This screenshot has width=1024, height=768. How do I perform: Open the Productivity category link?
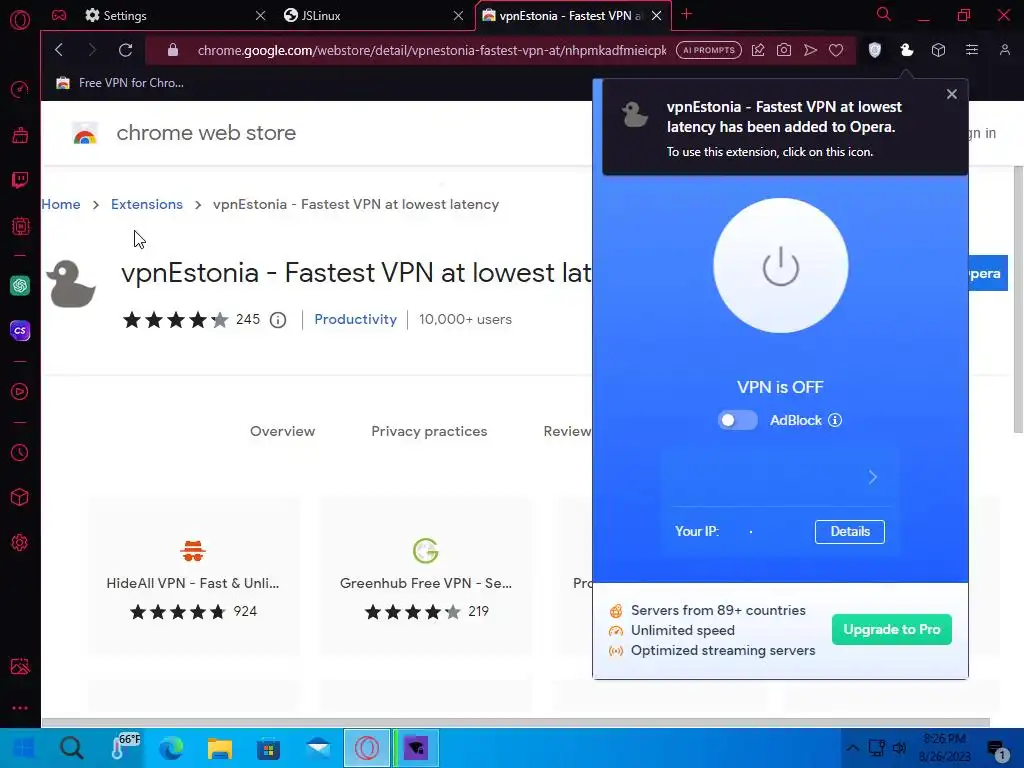pyautogui.click(x=355, y=319)
